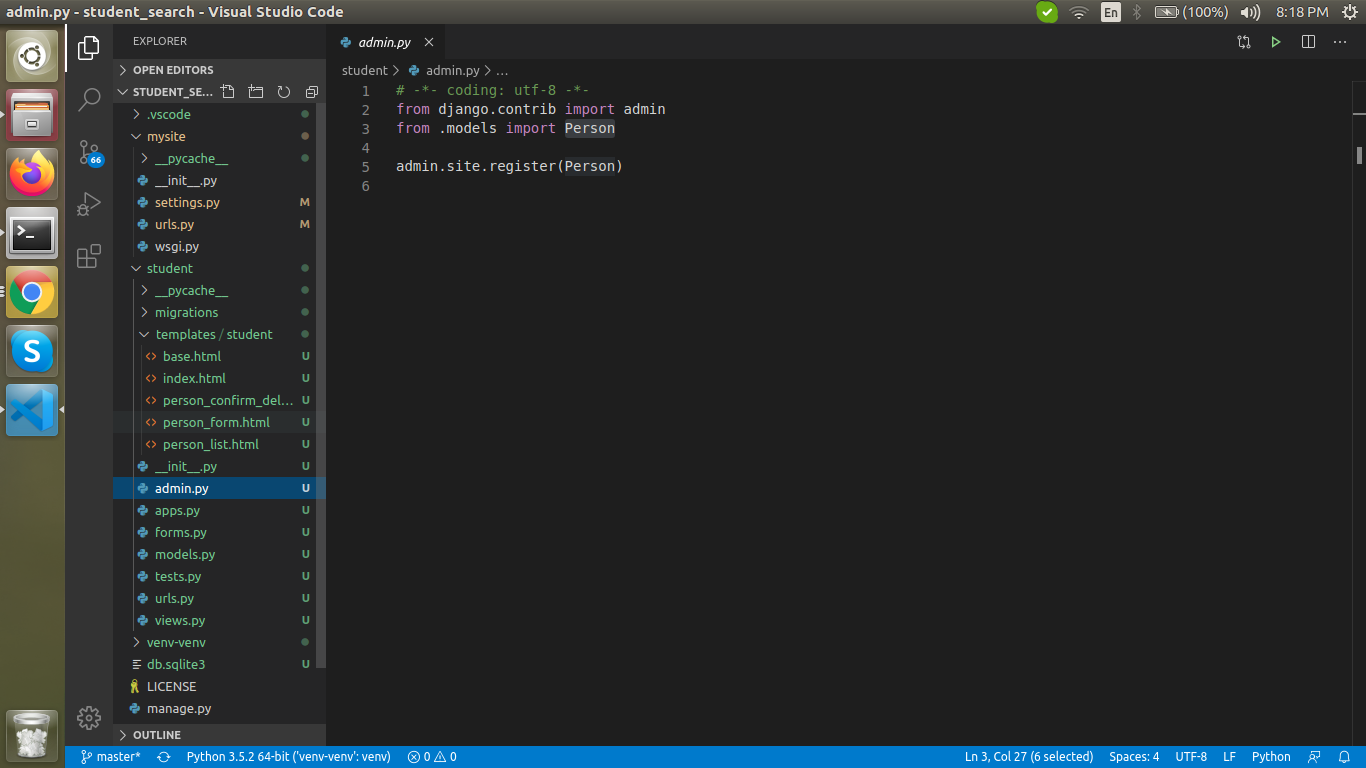Open the editor More Actions ellipsis
The height and width of the screenshot is (768, 1366).
(1340, 42)
